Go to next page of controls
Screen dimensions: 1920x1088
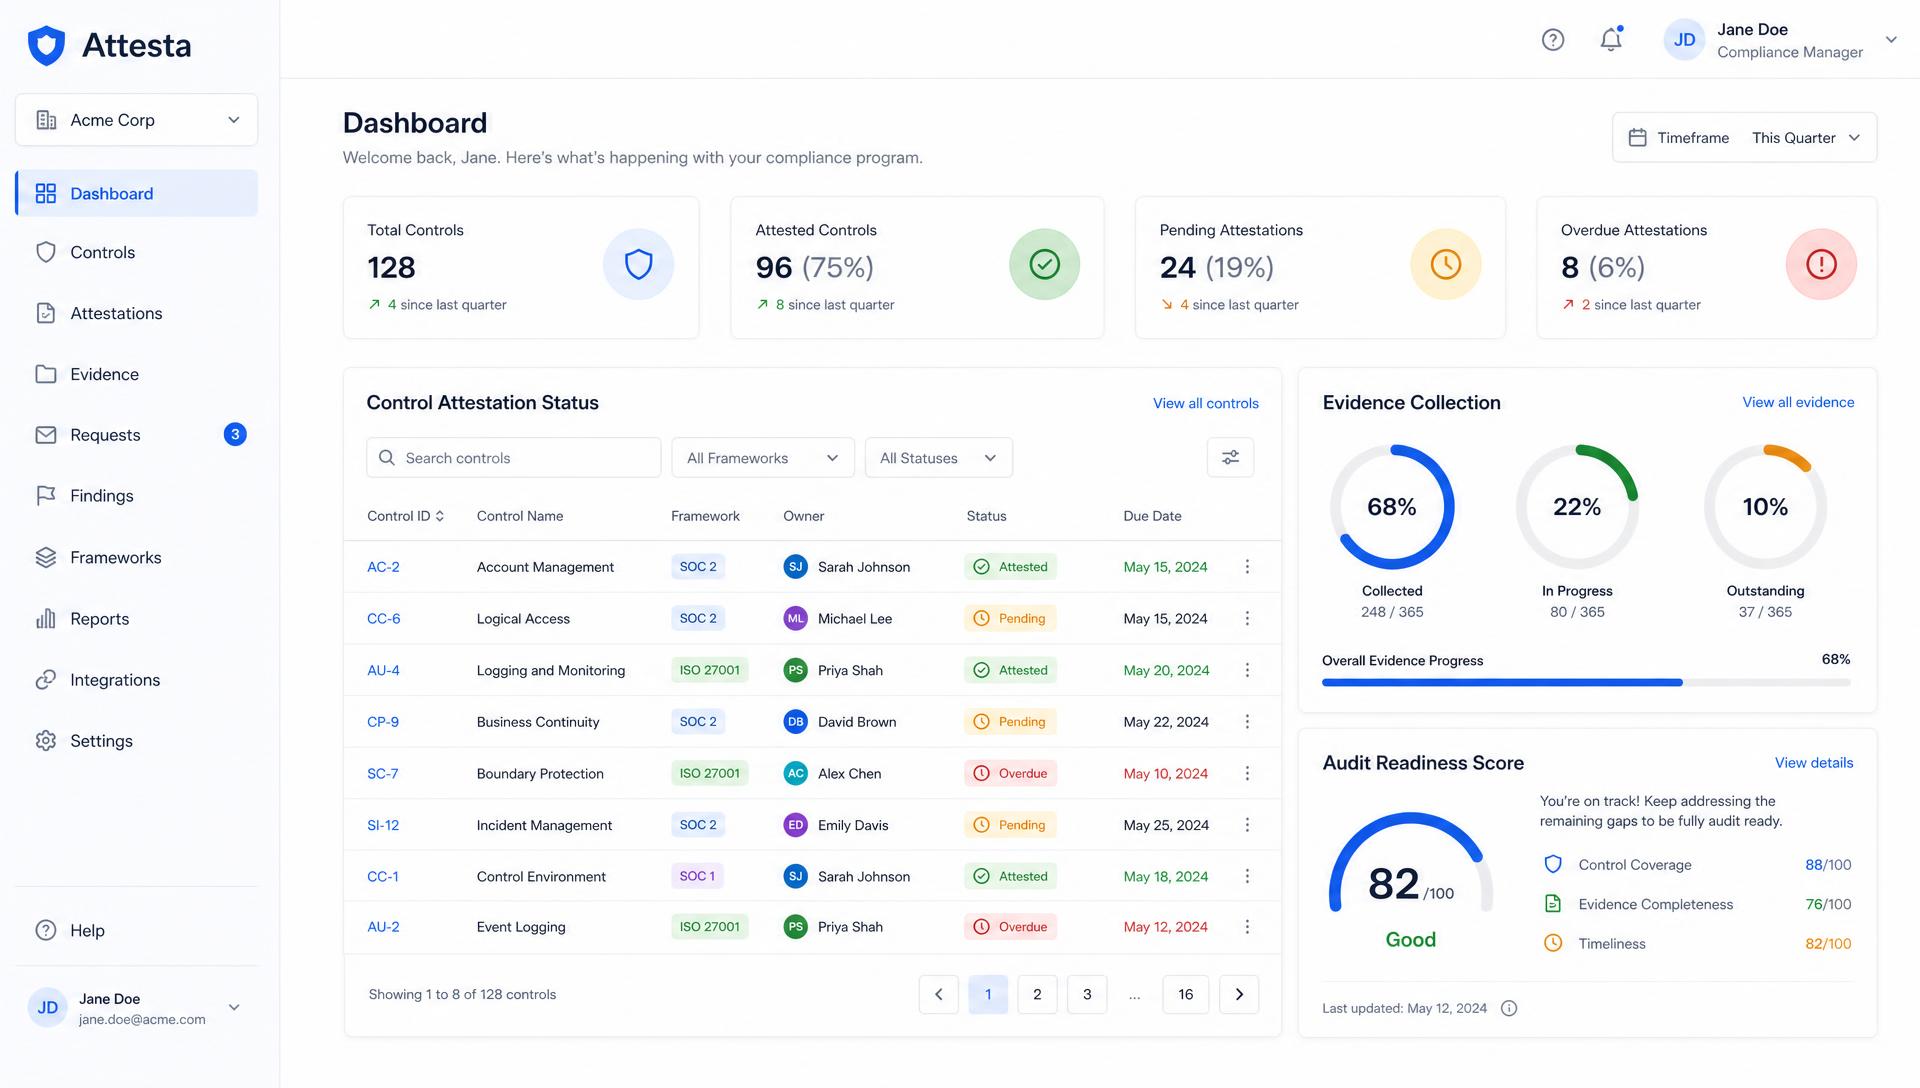tap(1239, 994)
